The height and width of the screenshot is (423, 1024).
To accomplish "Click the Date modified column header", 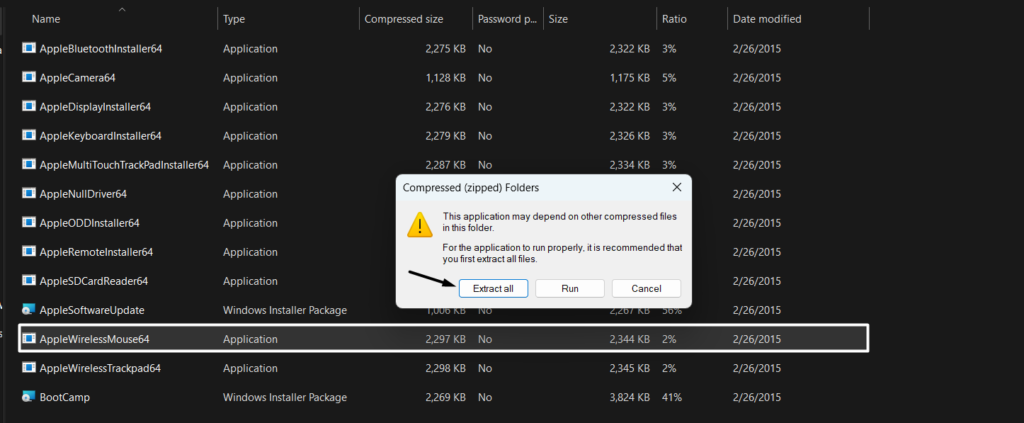I will [767, 19].
